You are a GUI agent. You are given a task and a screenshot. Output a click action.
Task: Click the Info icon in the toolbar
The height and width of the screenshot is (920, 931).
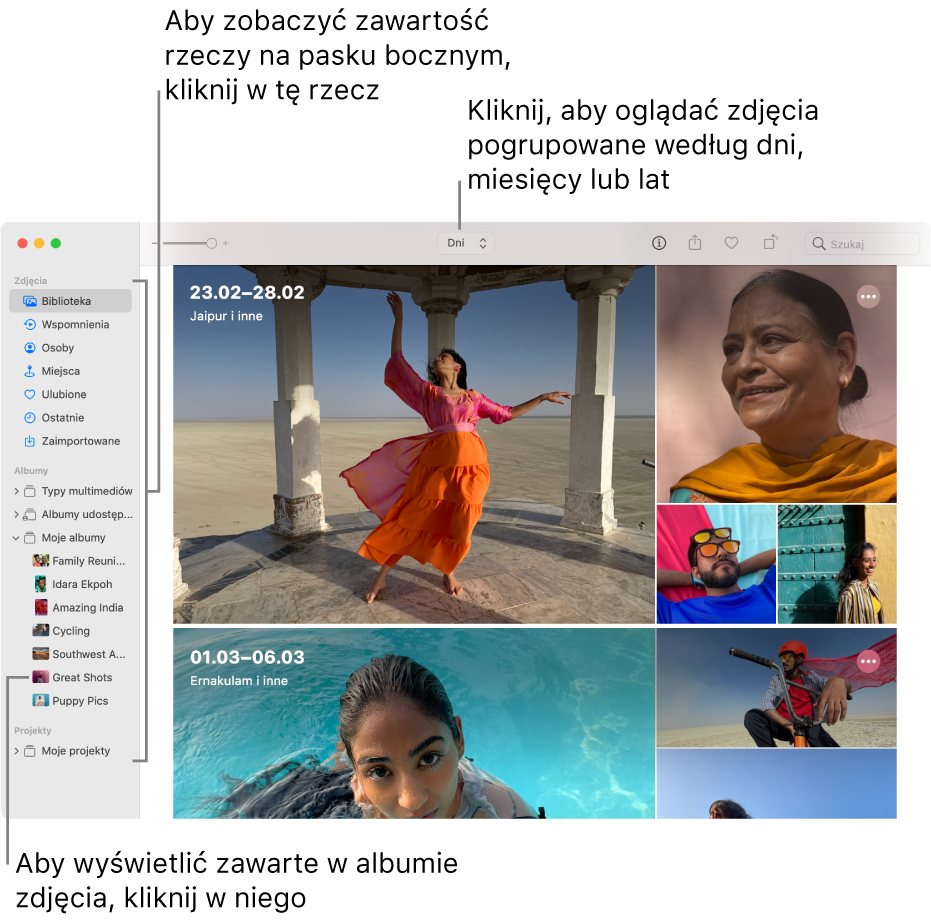coord(659,243)
